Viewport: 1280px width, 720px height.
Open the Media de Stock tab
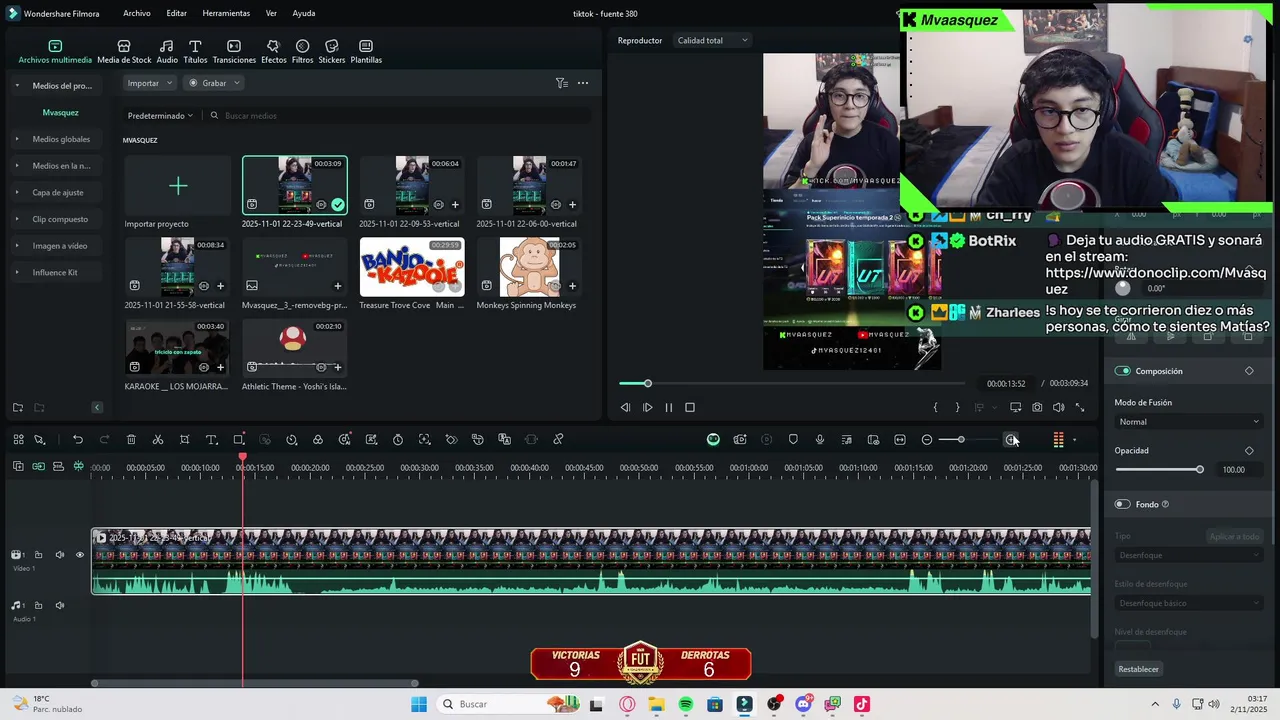(124, 52)
